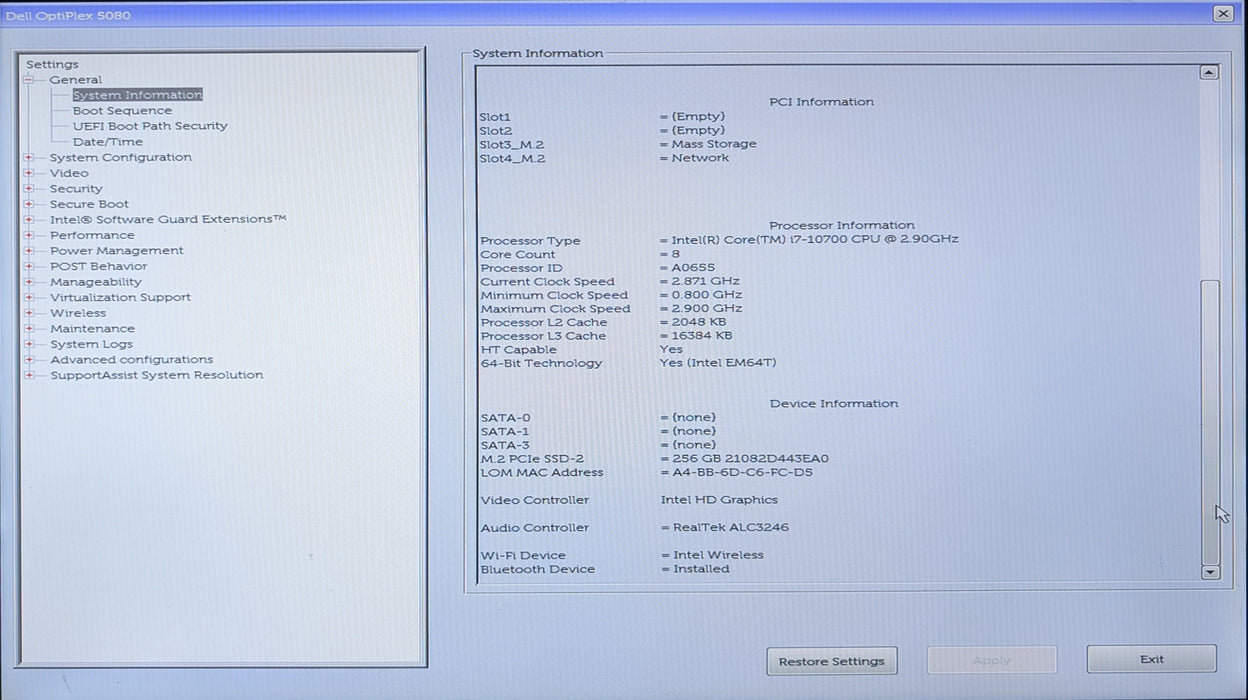The height and width of the screenshot is (700, 1248).
Task: Click the scrollbar down arrow
Action: coord(1210,573)
